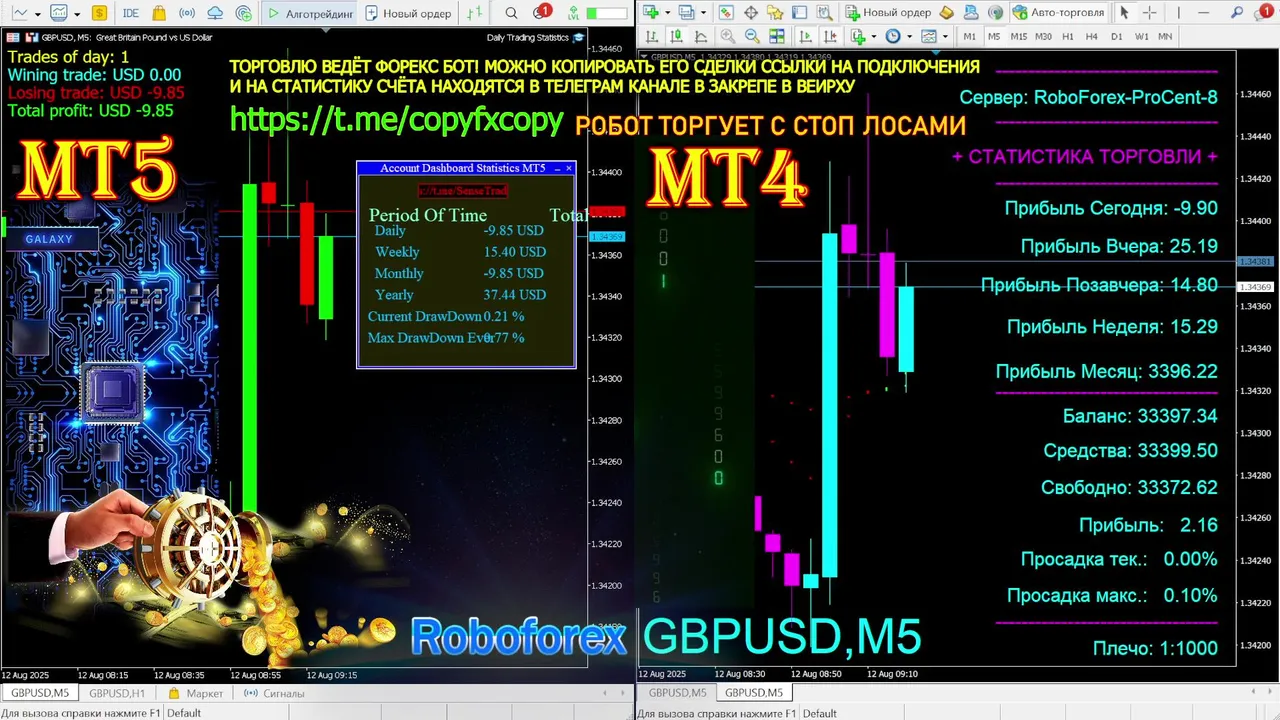Expand MT5 chart type dropdown arrow
Viewport: 1280px width, 720px height.
(x=38, y=14)
